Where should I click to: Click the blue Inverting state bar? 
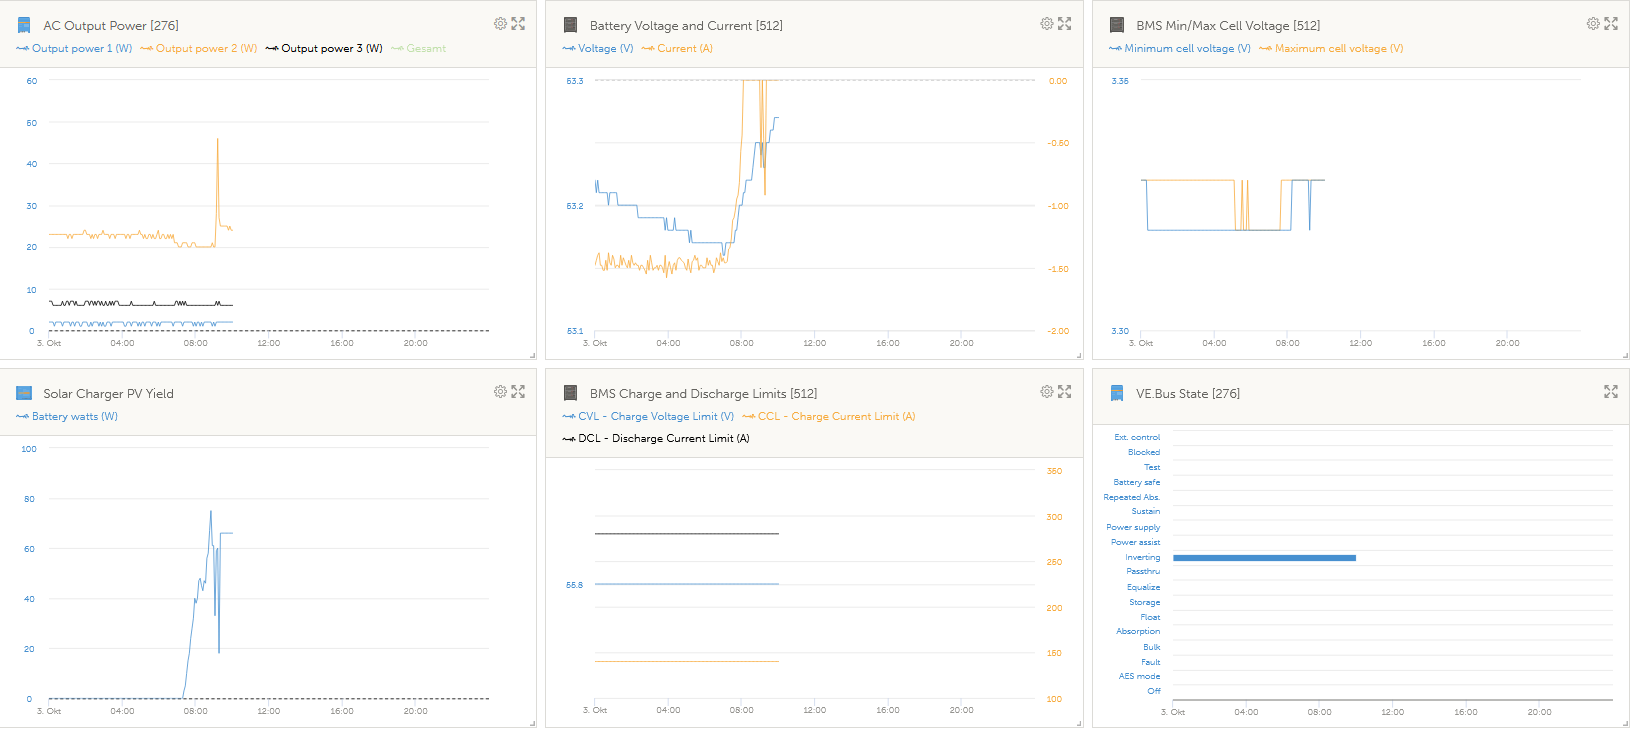(1264, 558)
